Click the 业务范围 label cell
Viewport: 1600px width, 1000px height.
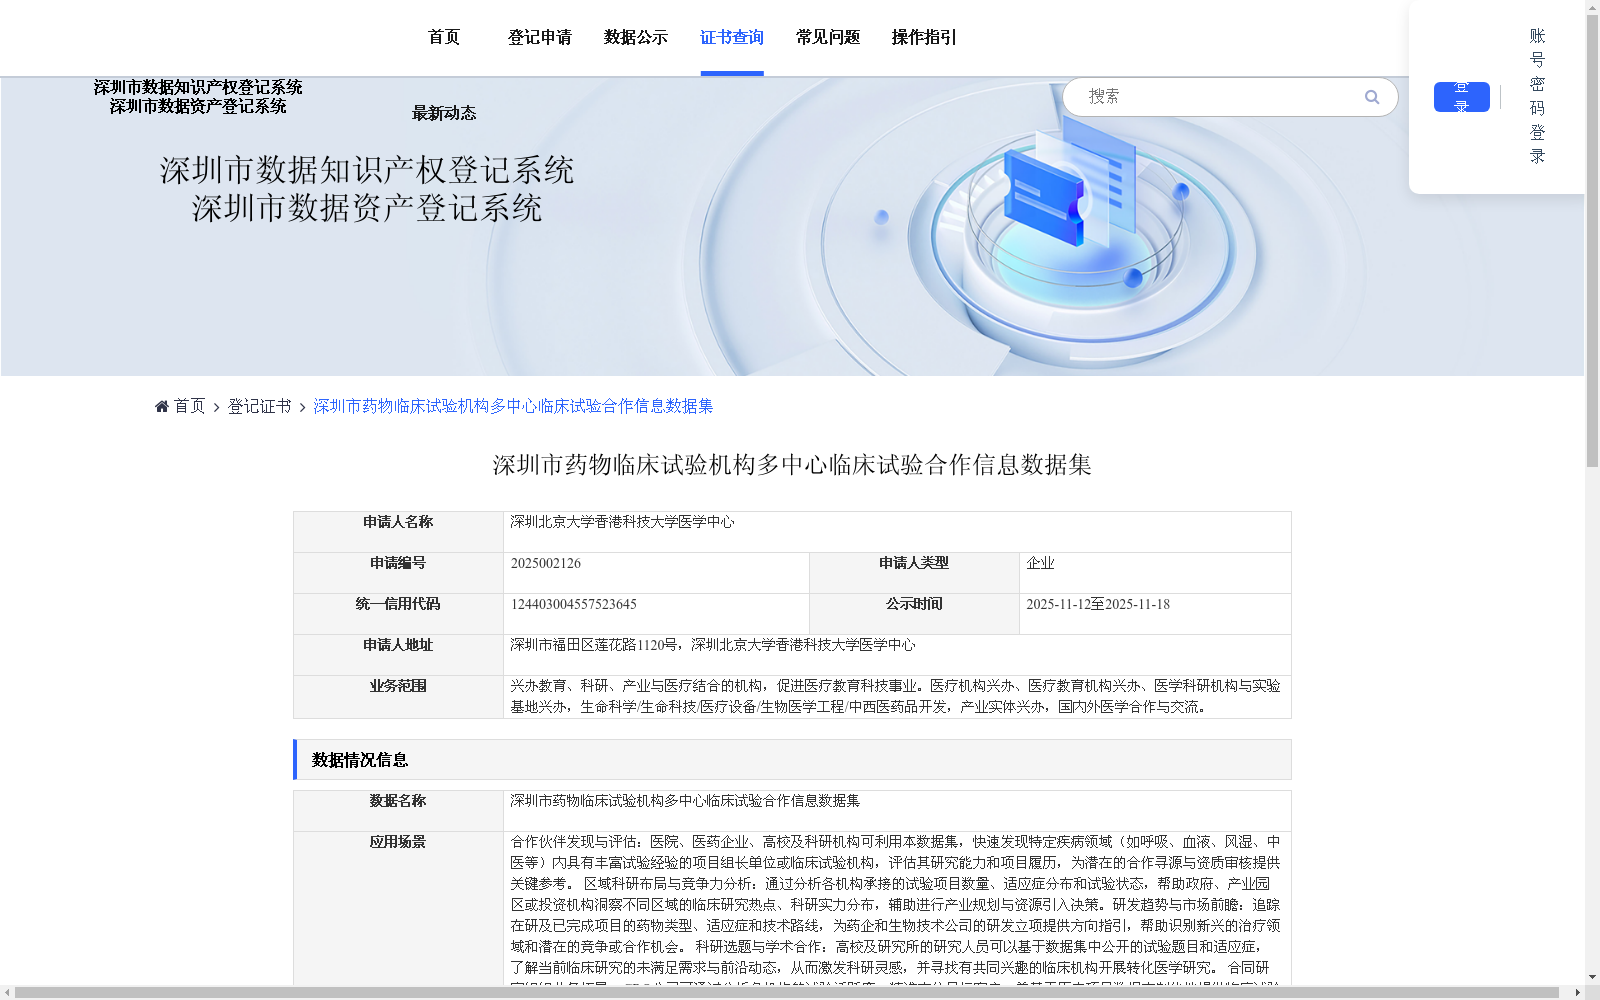click(398, 696)
